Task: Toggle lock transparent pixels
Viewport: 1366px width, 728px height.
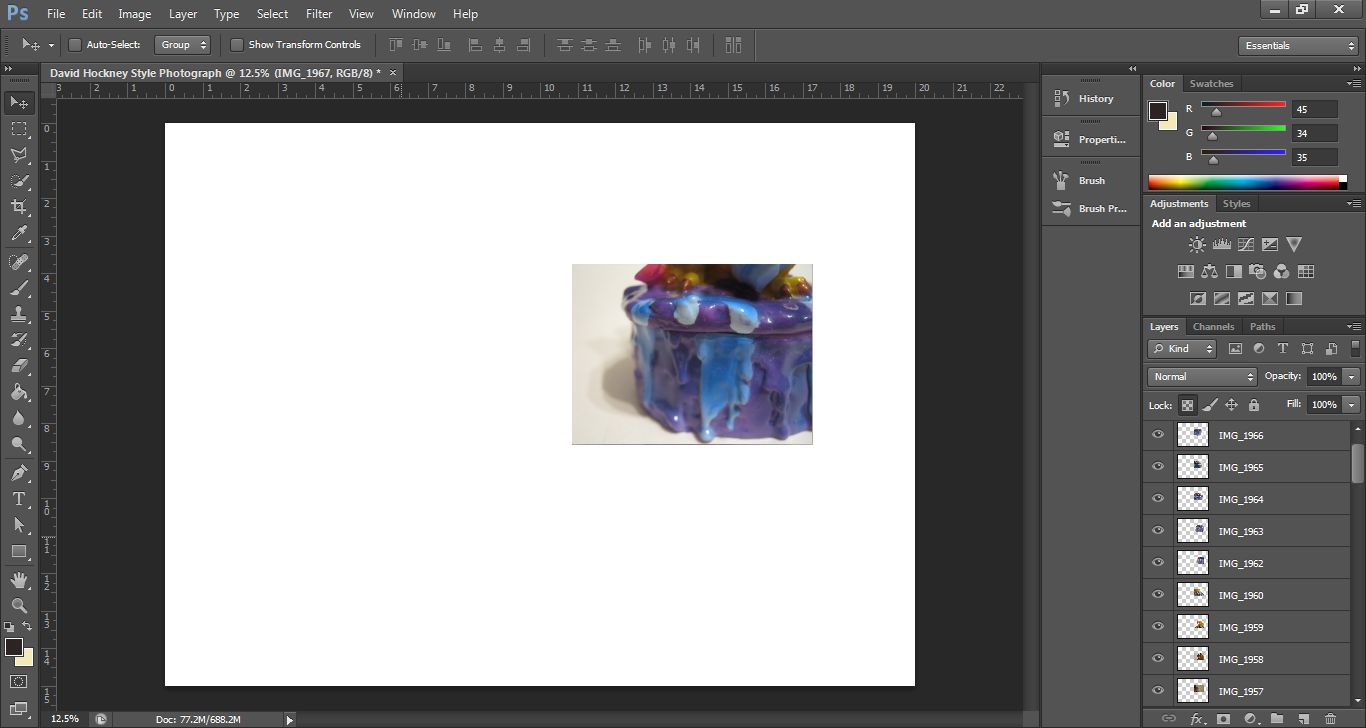Action: 1187,405
